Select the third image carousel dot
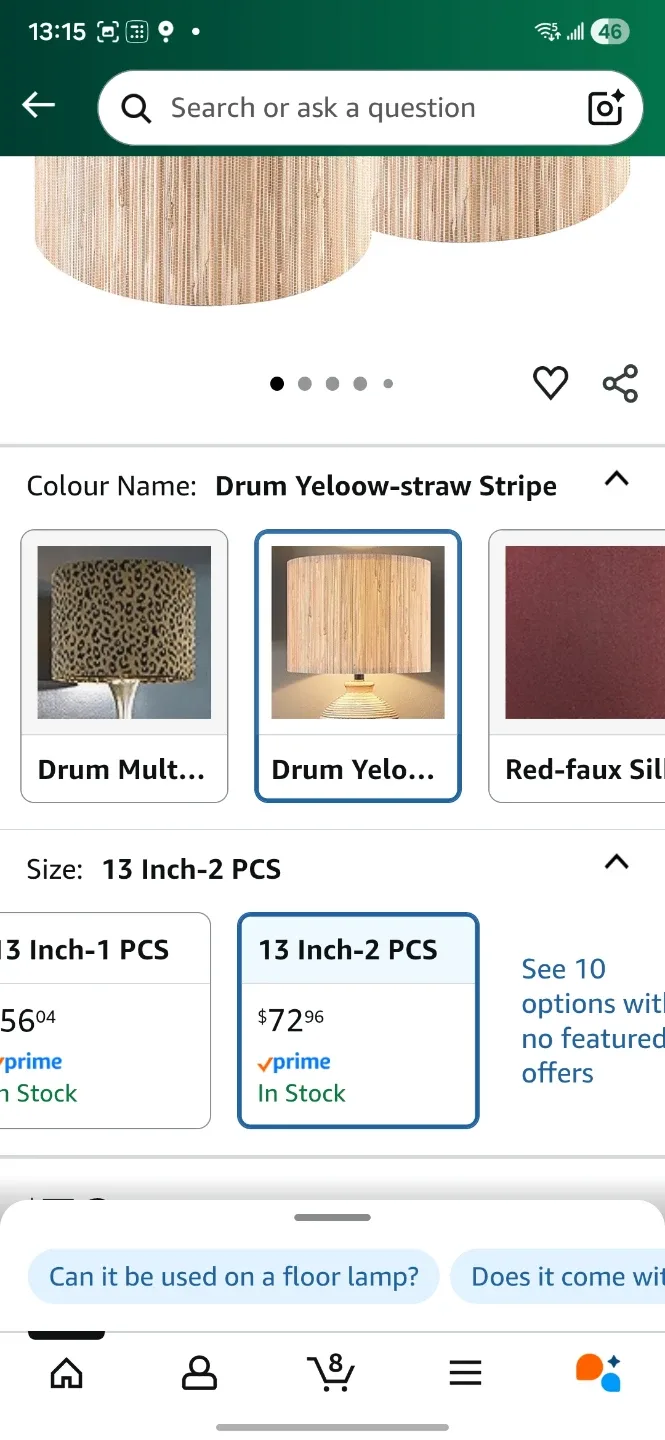Image resolution: width=665 pixels, height=1440 pixels. click(x=332, y=383)
